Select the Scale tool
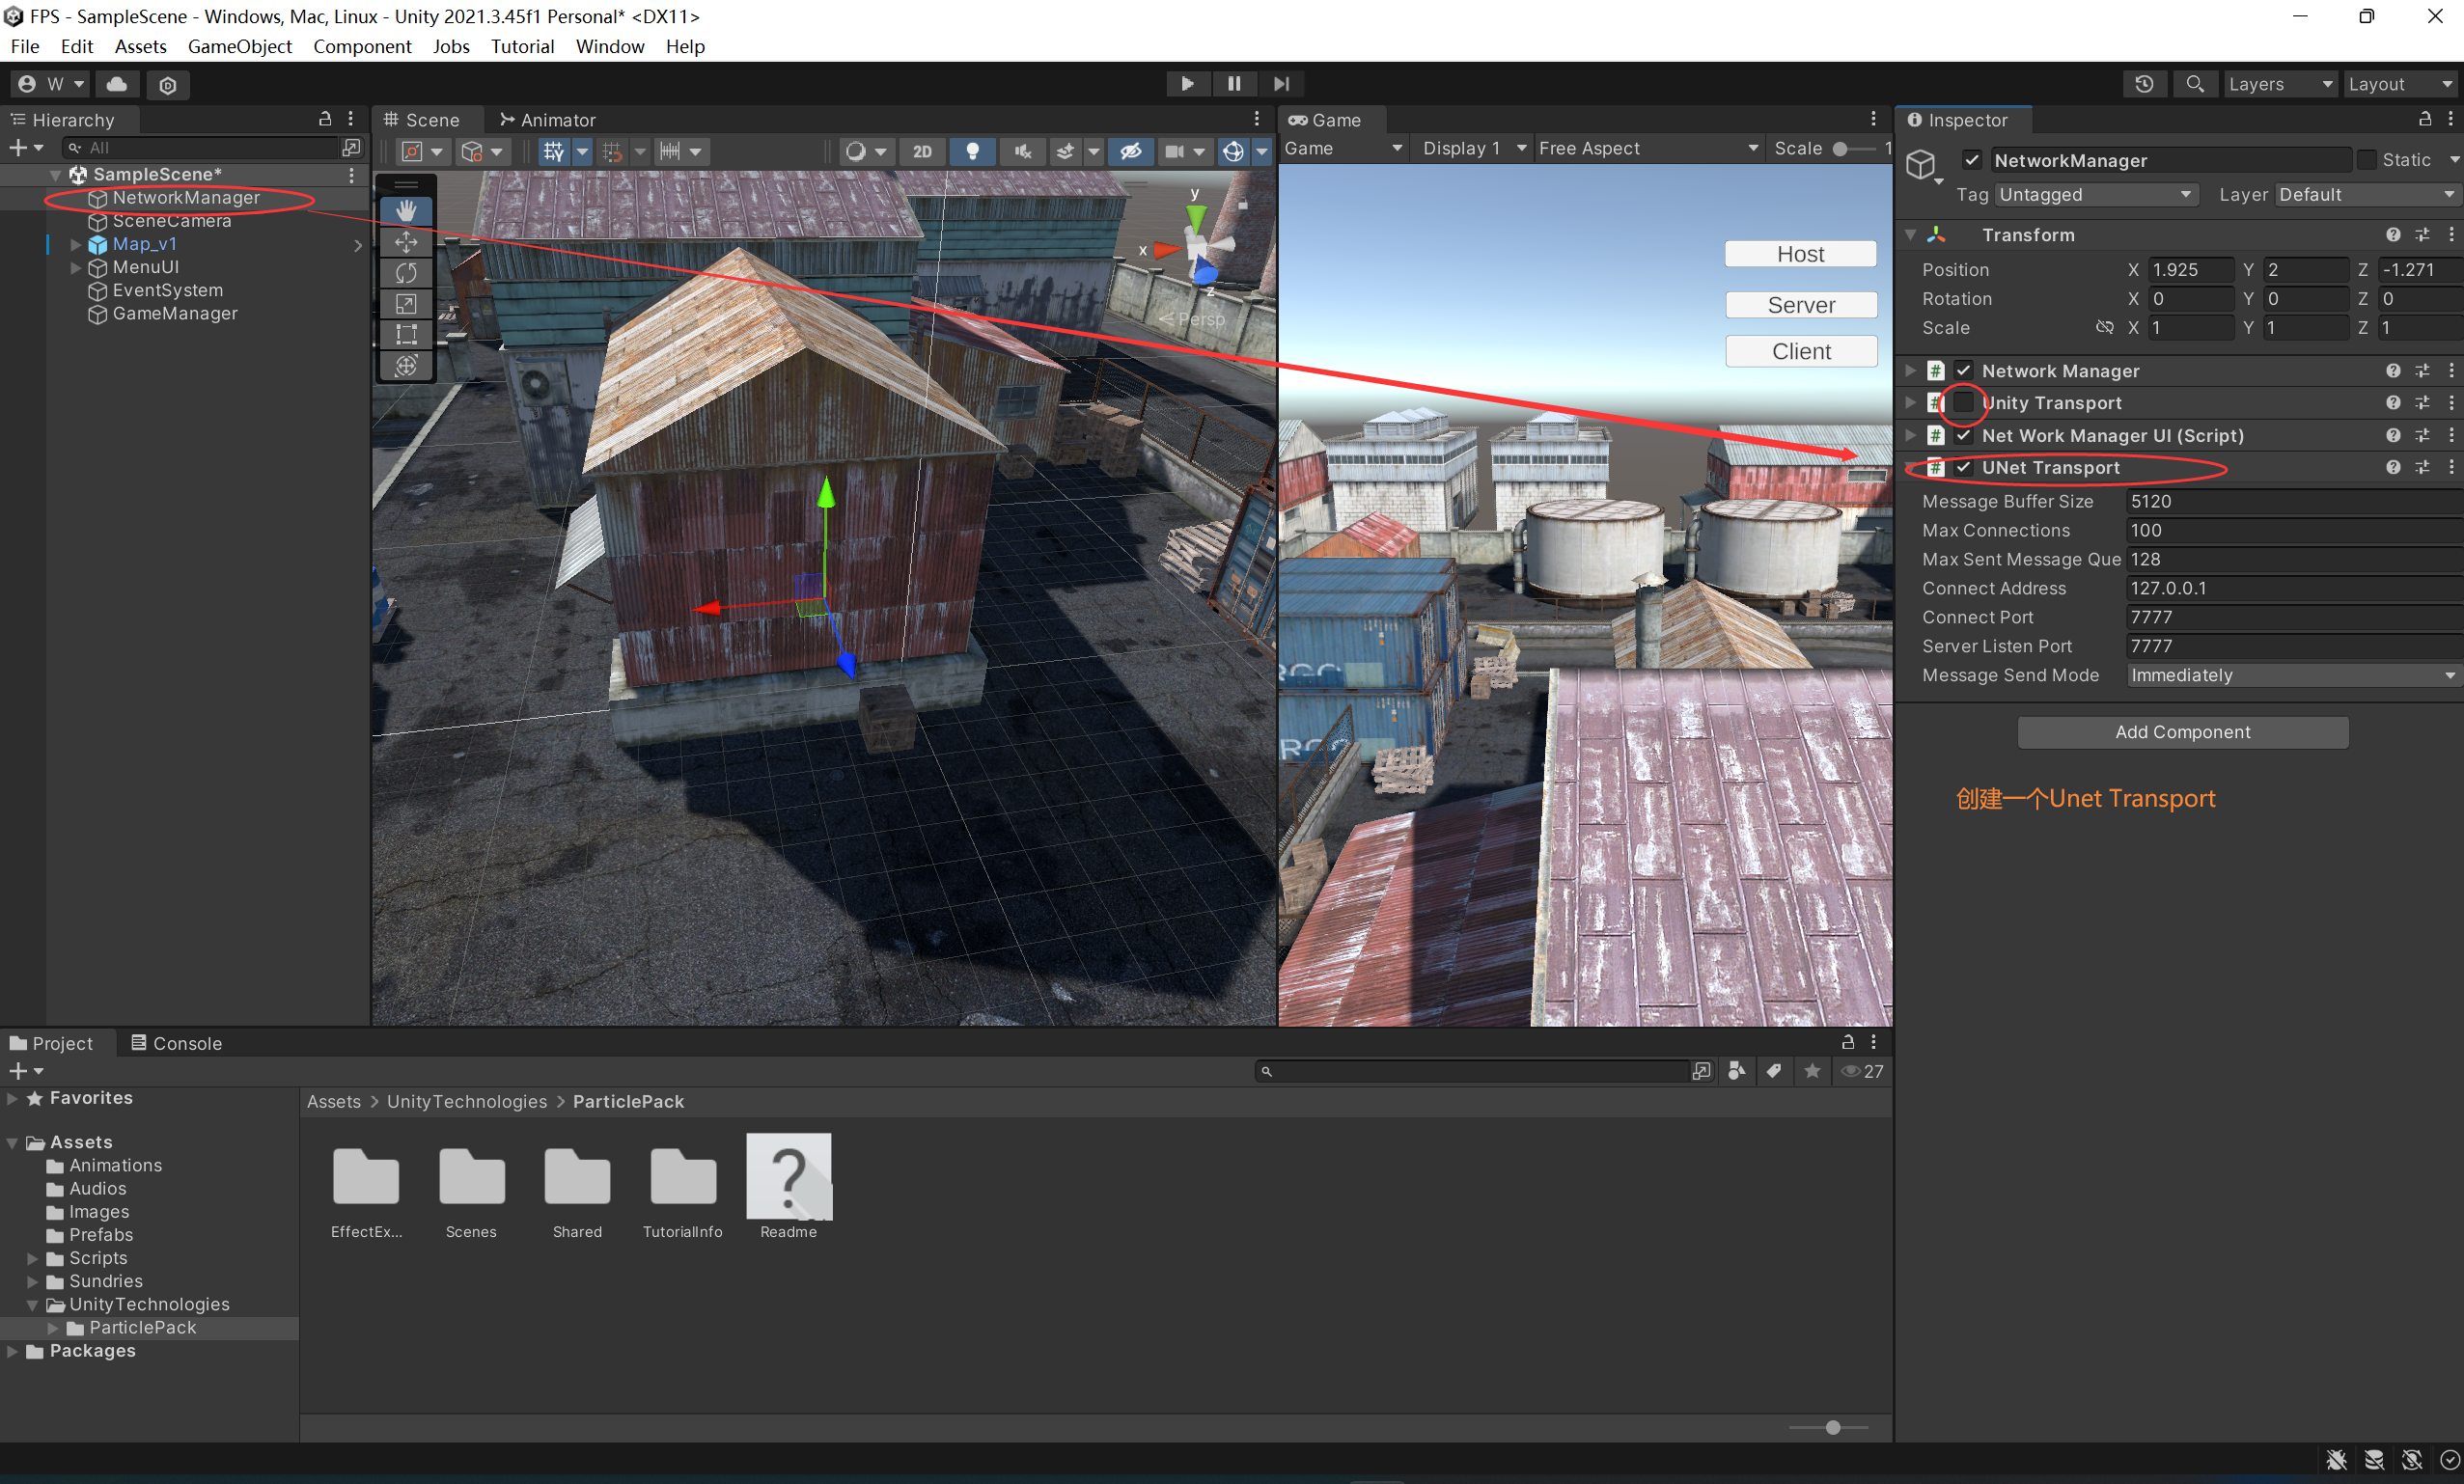 (x=406, y=304)
